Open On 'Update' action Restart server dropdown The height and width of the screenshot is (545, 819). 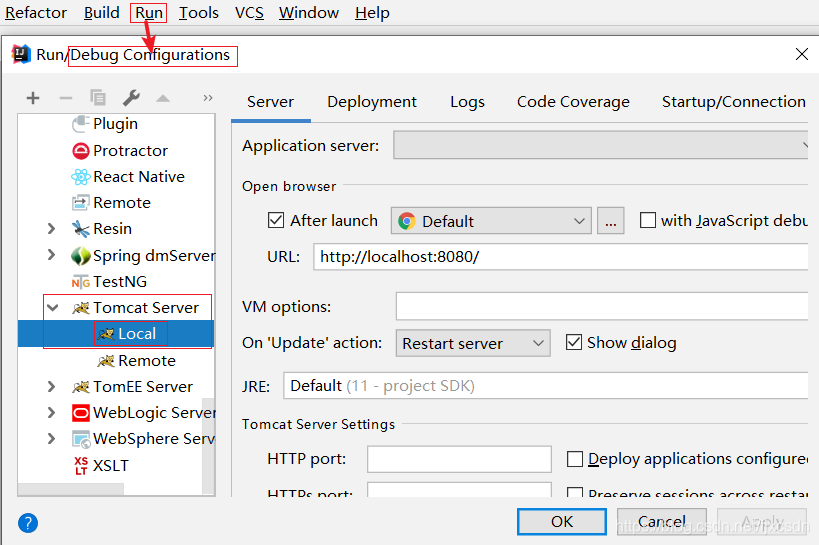473,343
